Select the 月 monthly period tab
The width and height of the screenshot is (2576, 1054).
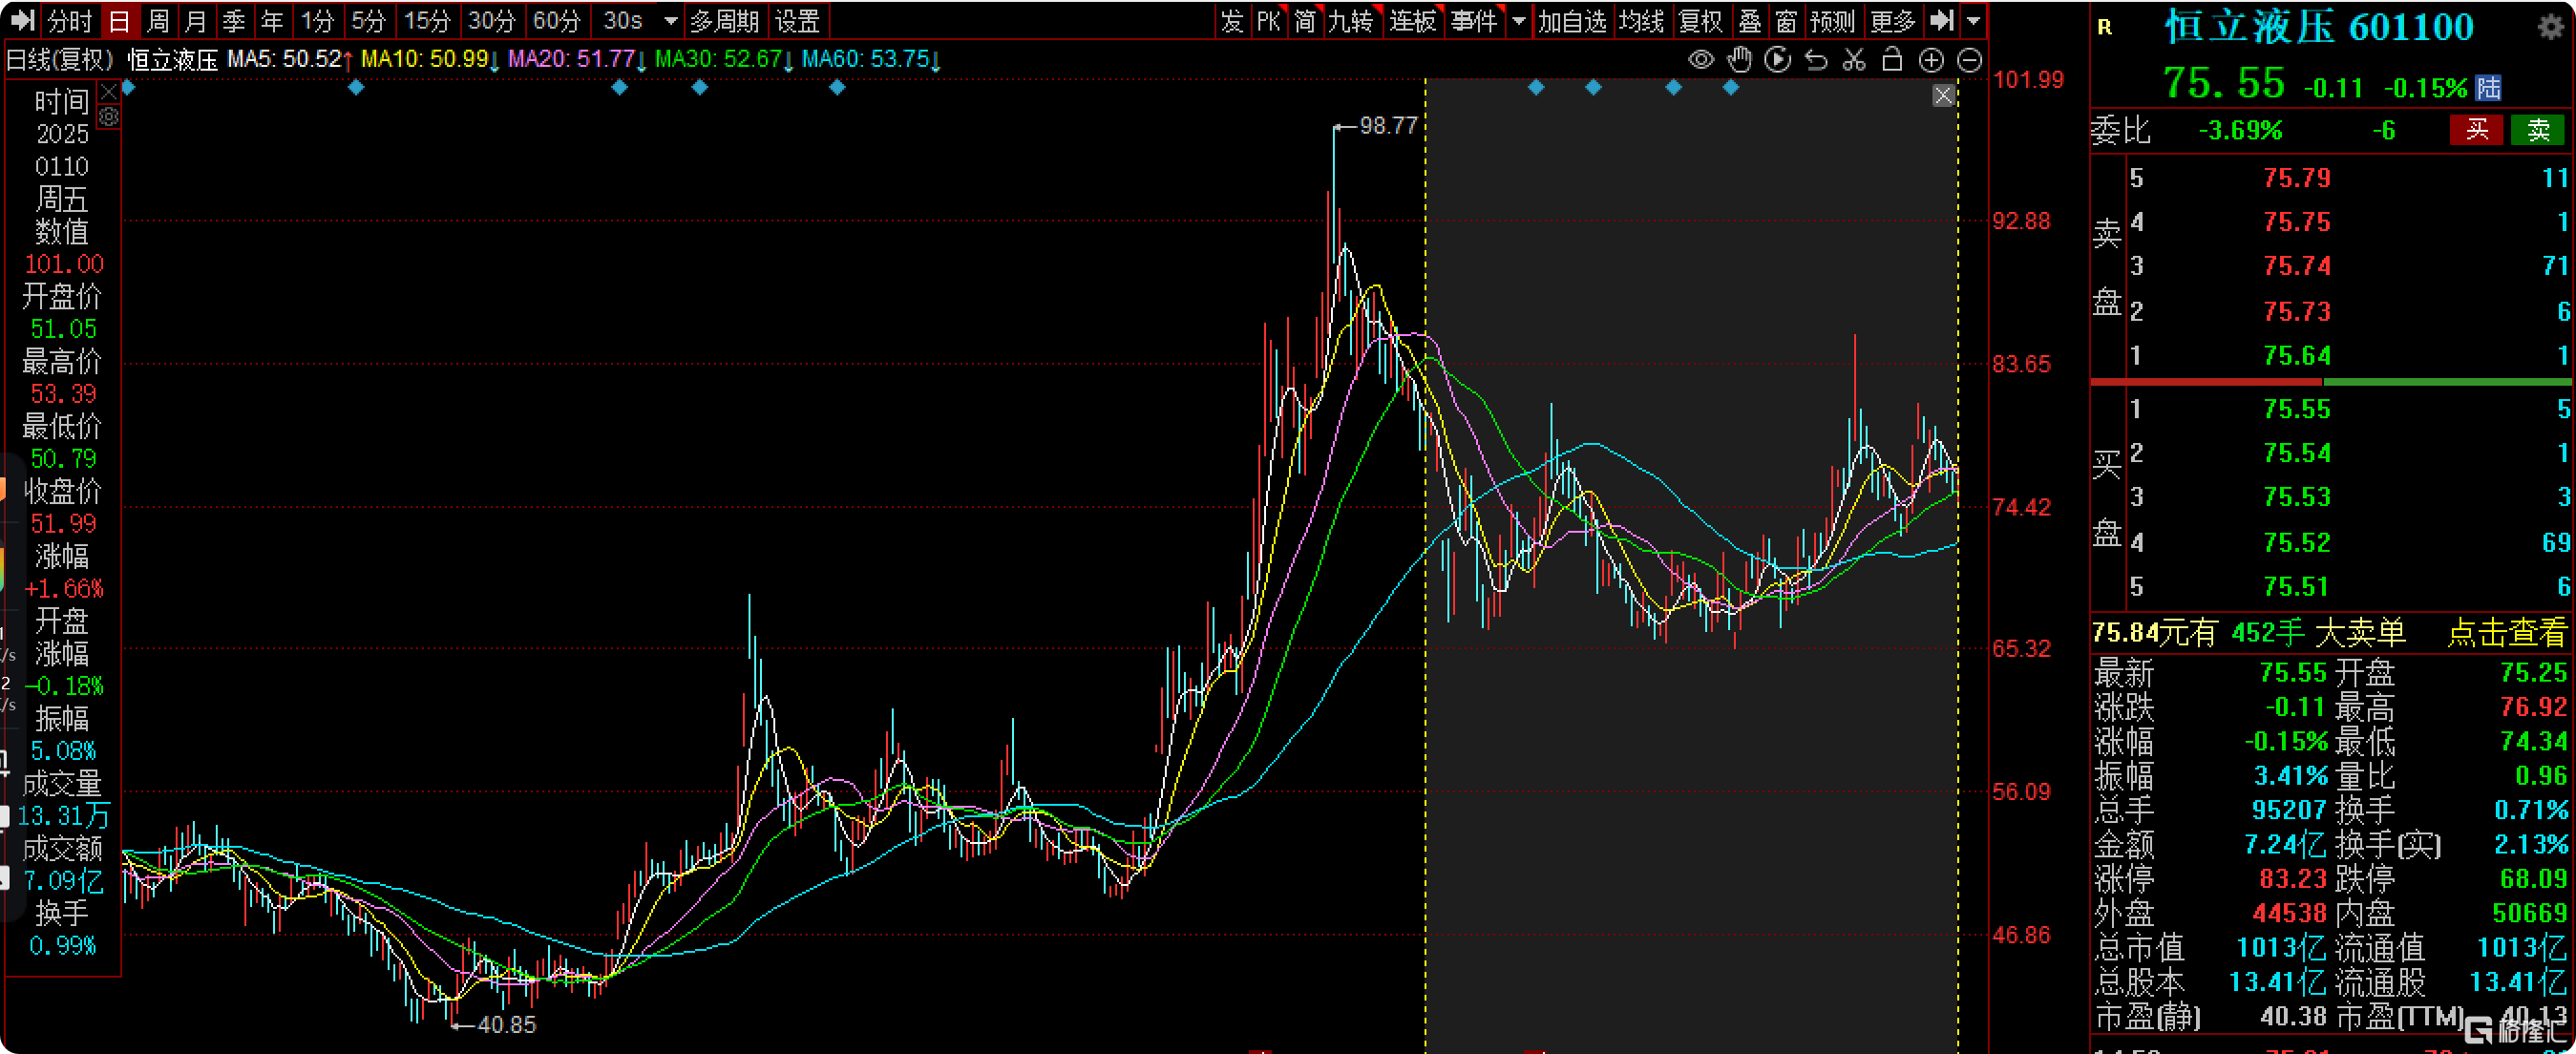pos(196,20)
